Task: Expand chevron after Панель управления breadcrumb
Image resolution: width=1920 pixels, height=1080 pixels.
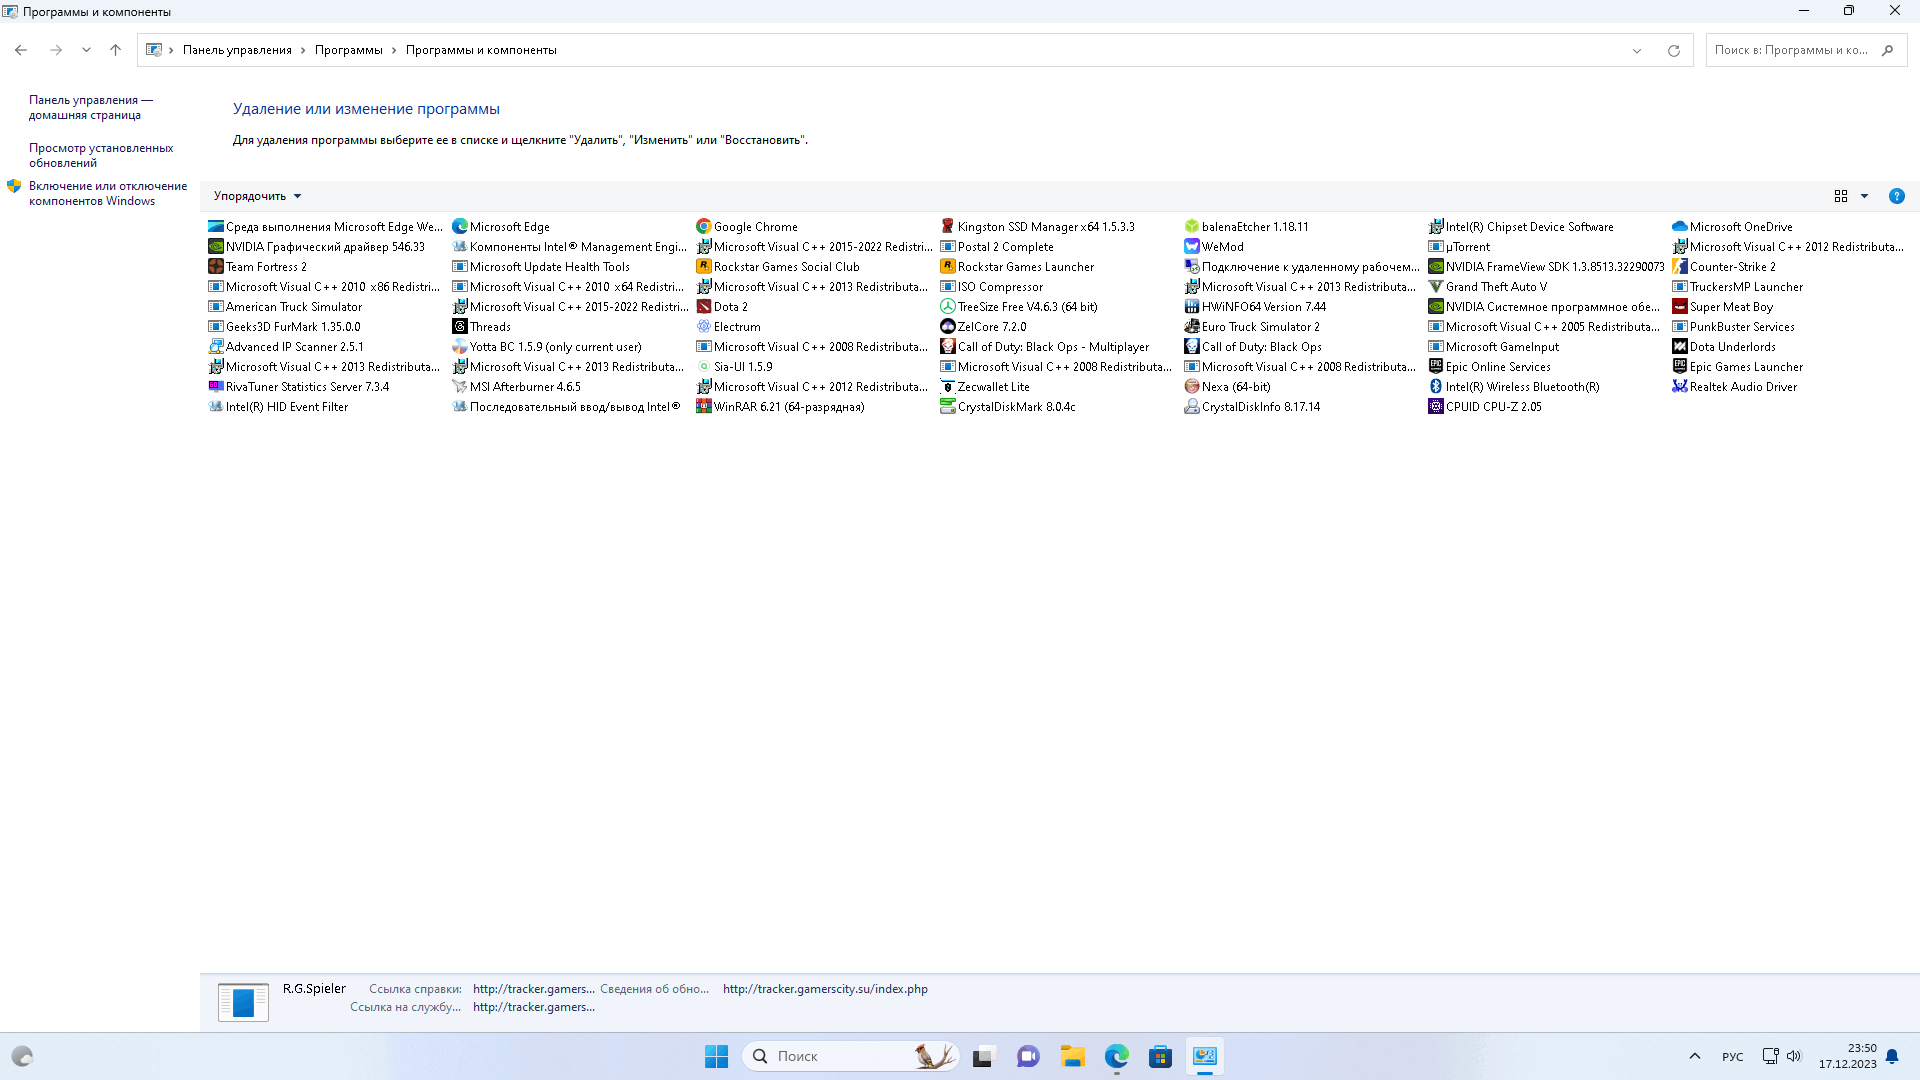Action: [x=303, y=50]
